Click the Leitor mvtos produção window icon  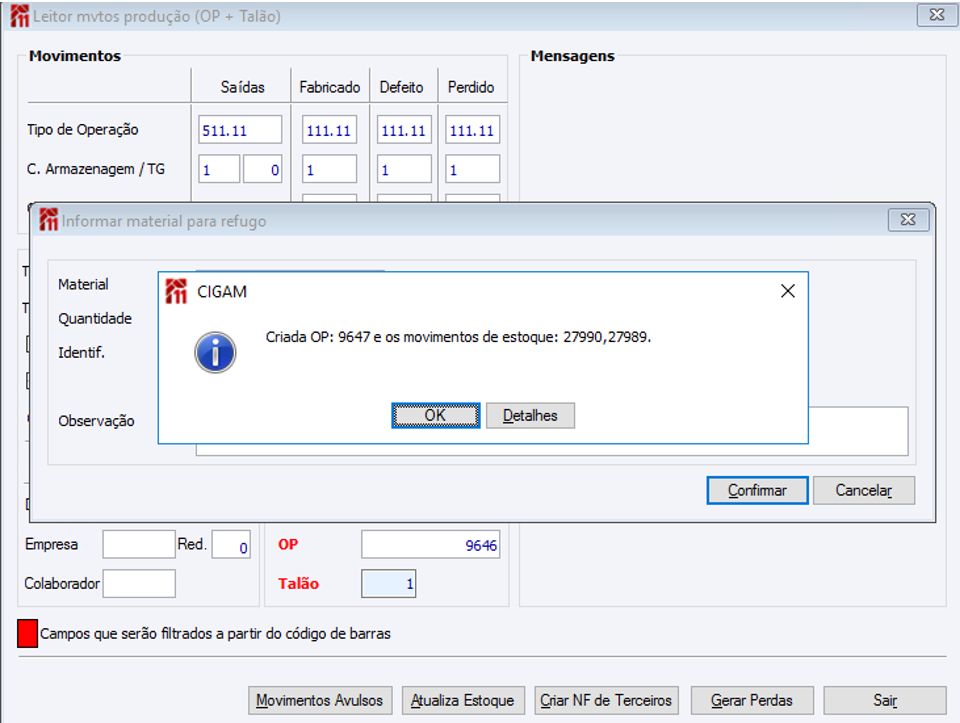tap(20, 16)
